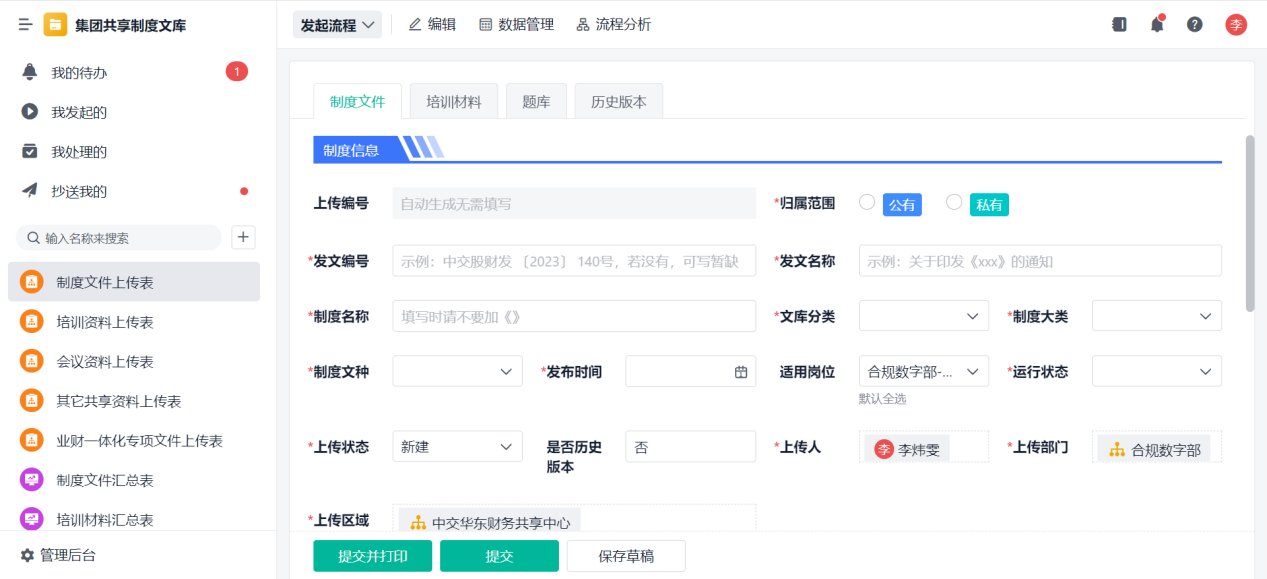Open the 运行状态 dropdown
The image size is (1267, 579).
pos(1156,371)
